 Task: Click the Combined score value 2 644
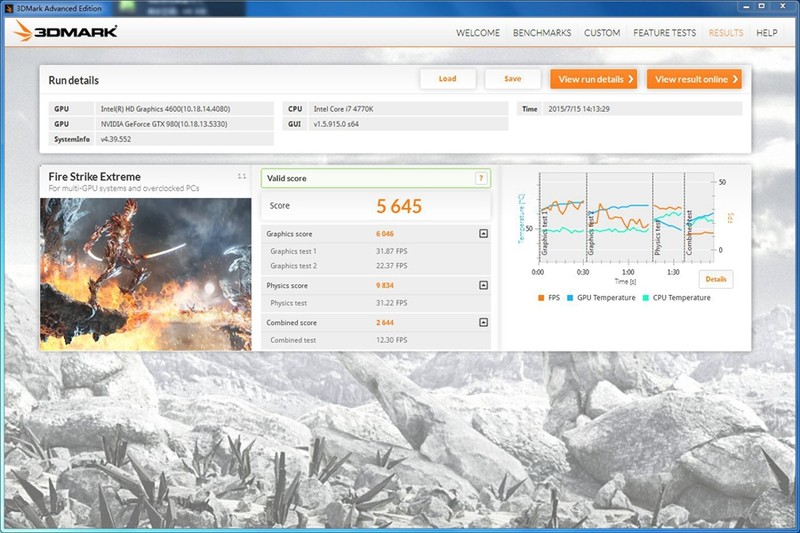pos(385,322)
